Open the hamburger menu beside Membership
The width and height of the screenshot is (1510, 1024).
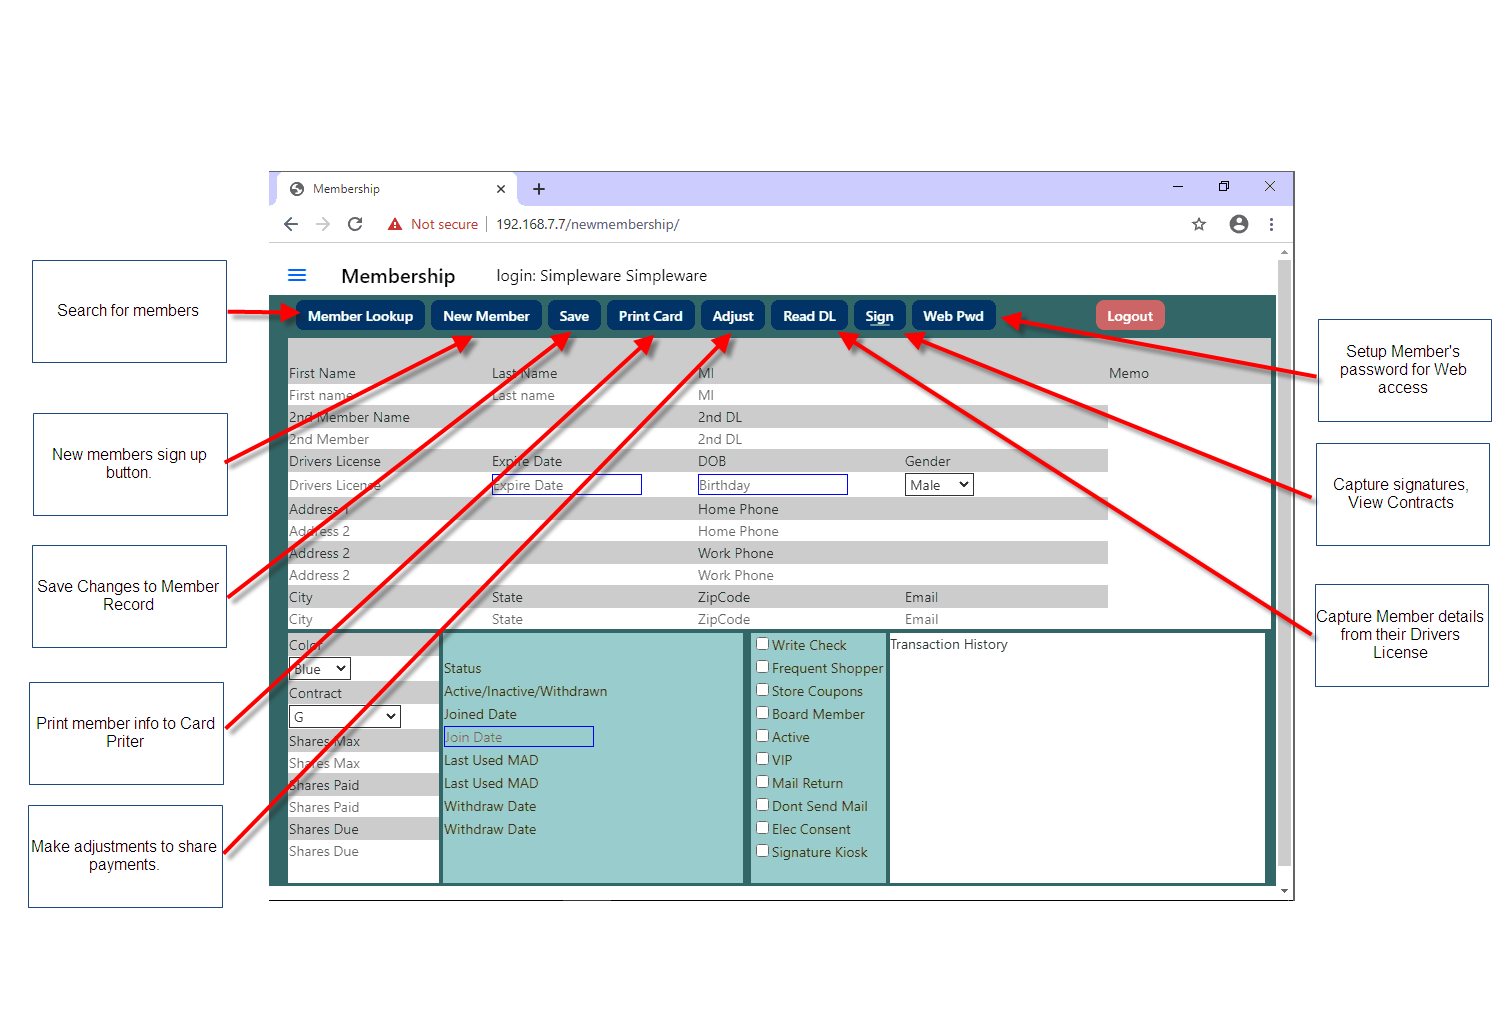297,276
